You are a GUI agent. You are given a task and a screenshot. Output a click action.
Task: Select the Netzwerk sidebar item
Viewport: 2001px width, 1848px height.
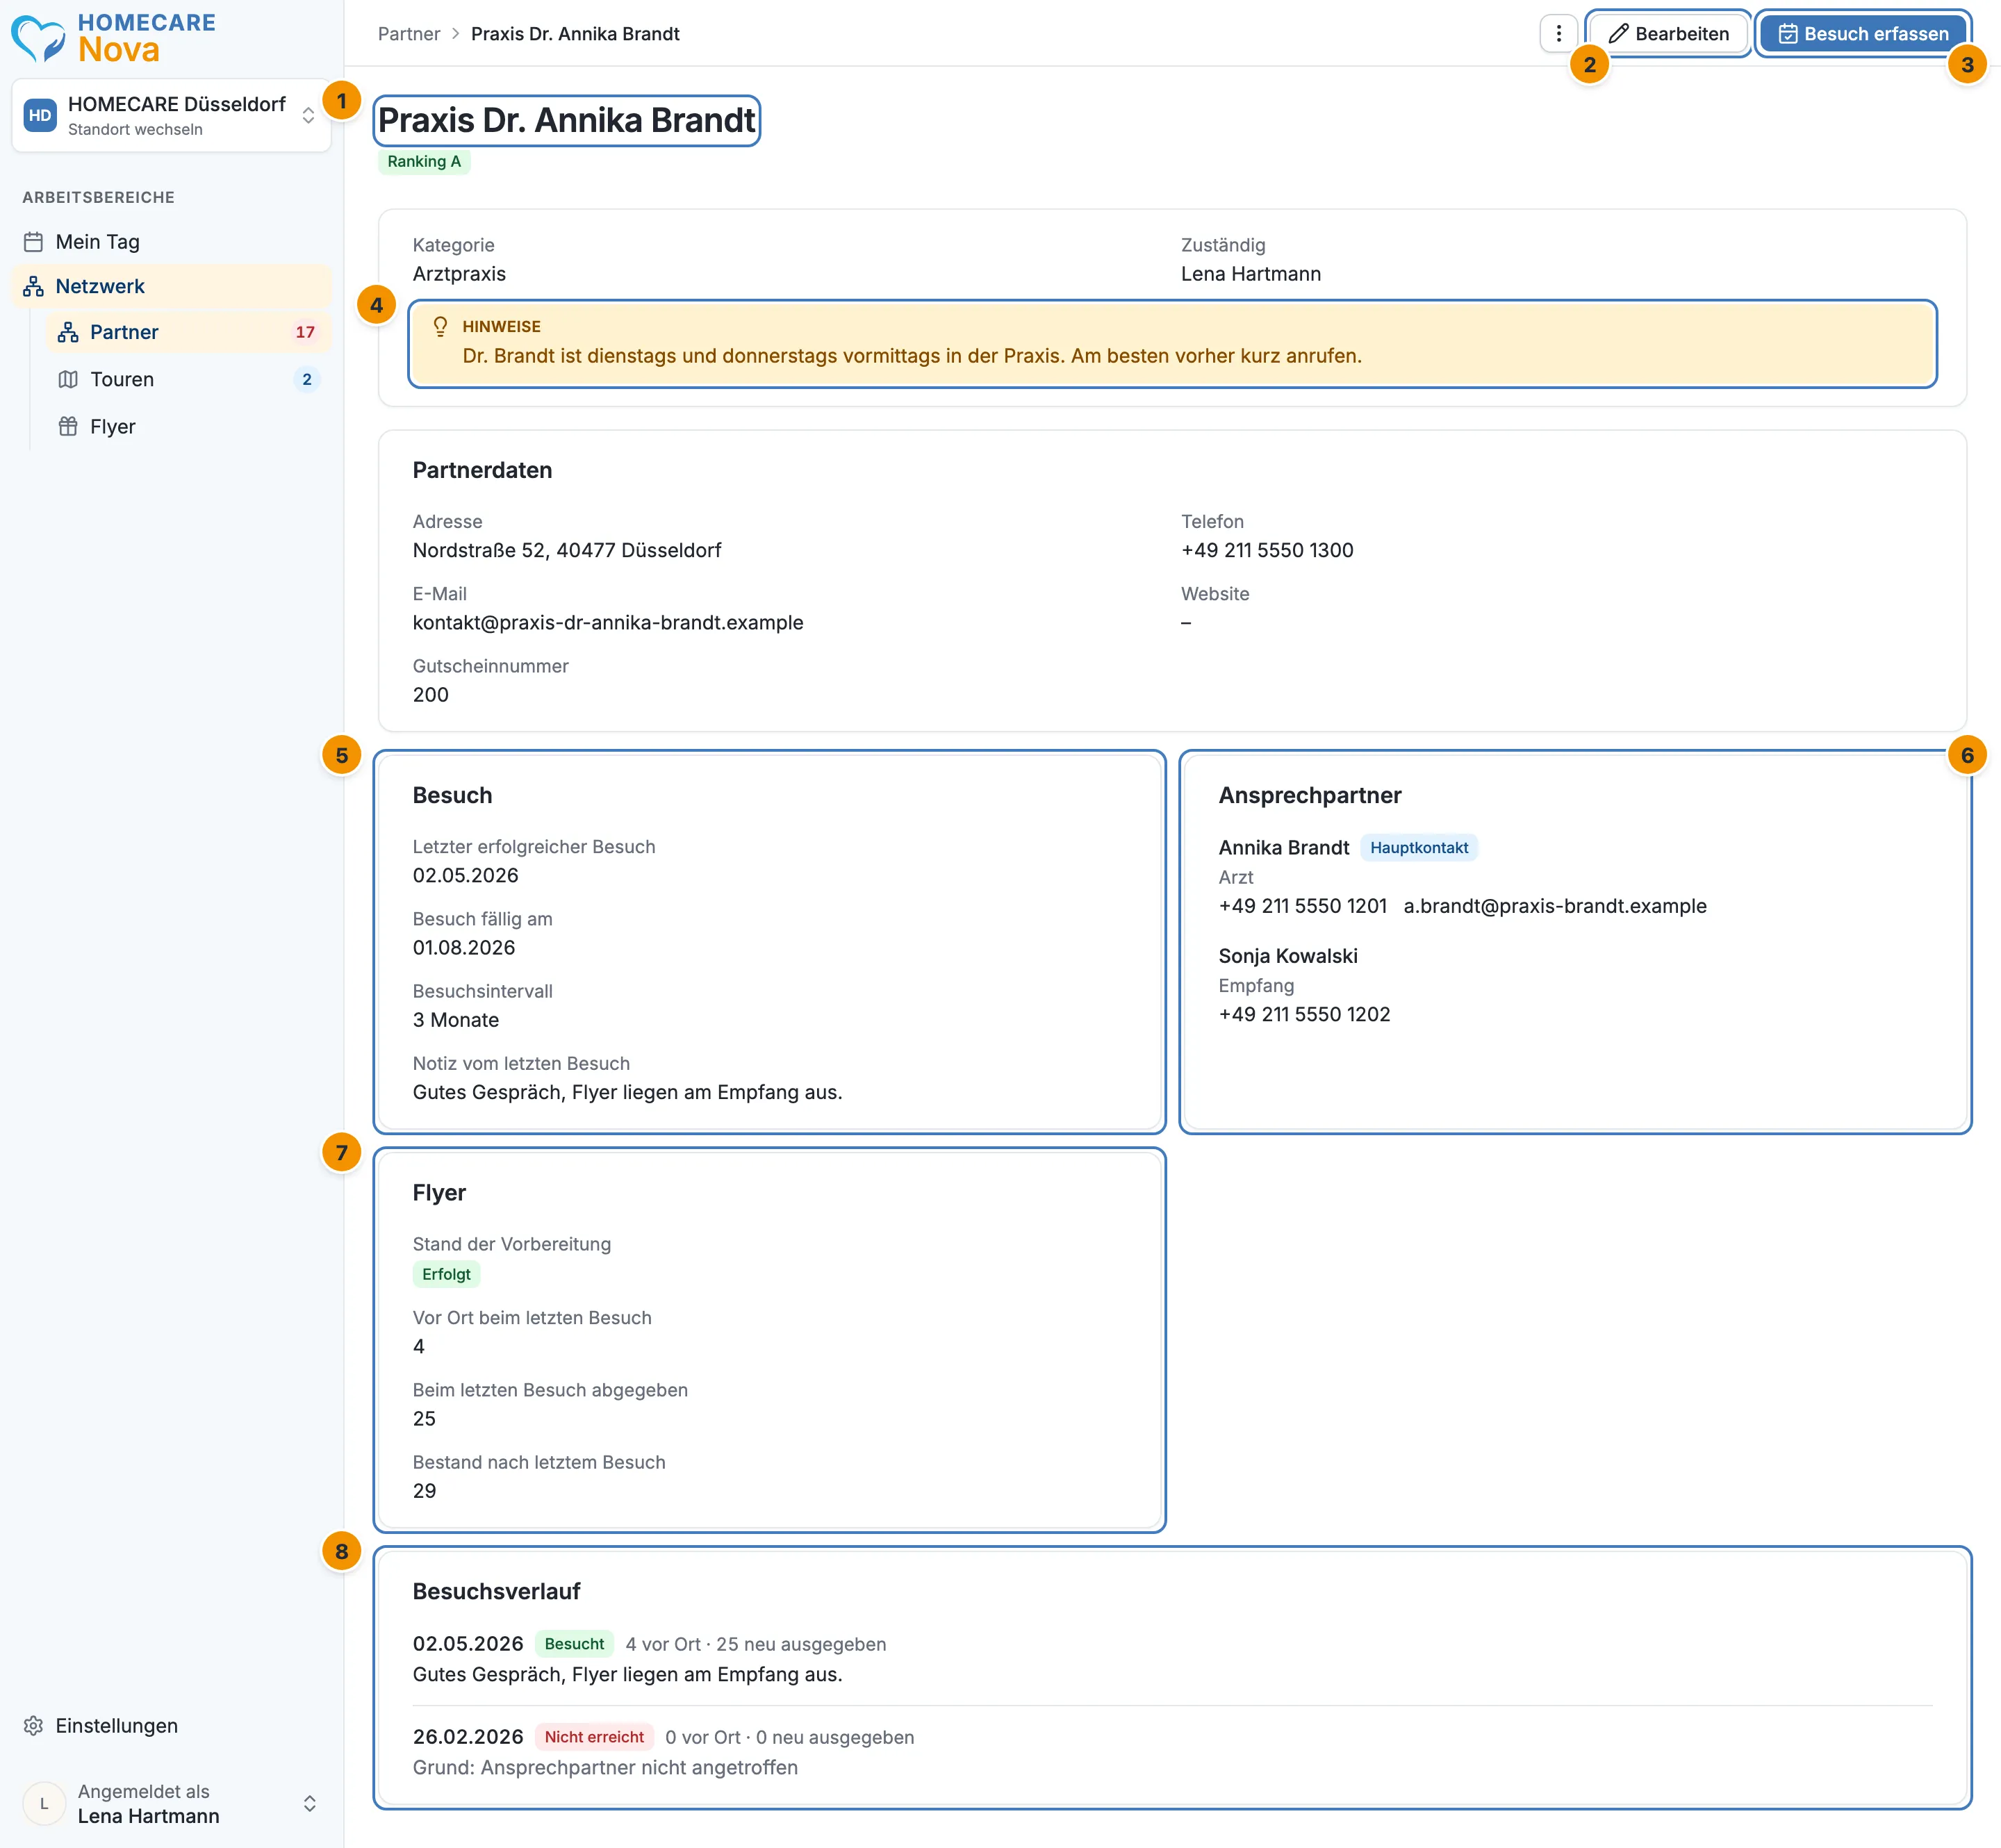(171, 286)
